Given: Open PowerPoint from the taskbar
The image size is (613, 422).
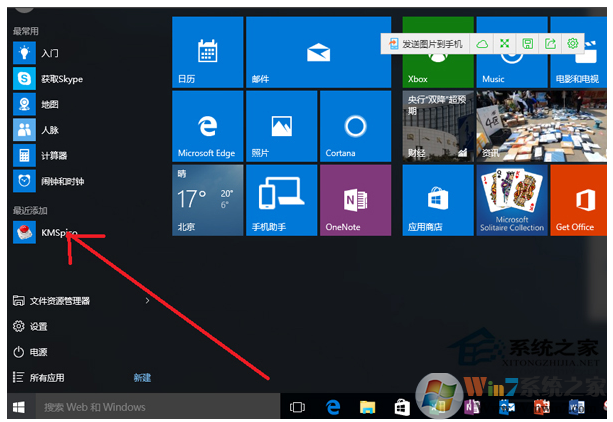Looking at the screenshot, I should click(541, 407).
